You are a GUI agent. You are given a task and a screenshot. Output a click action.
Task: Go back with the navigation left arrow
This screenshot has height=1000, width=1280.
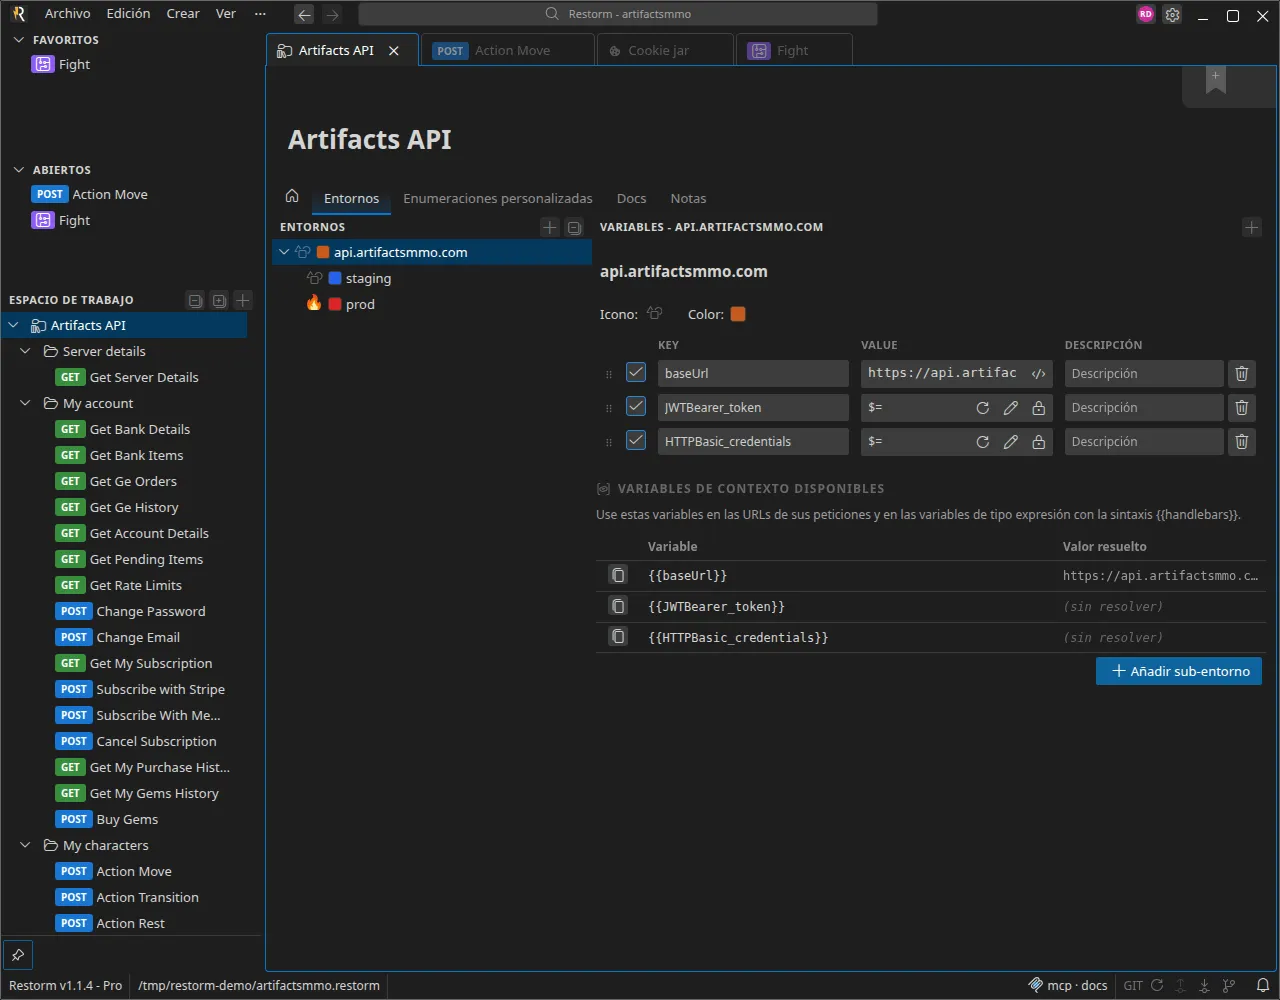pos(305,15)
